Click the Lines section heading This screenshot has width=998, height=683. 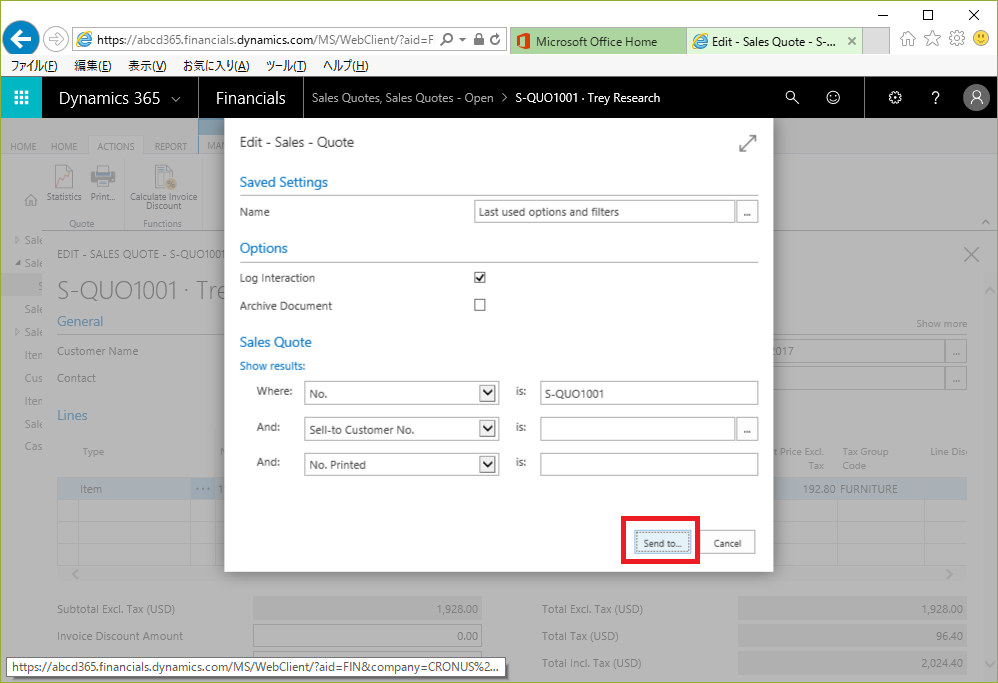[73, 416]
